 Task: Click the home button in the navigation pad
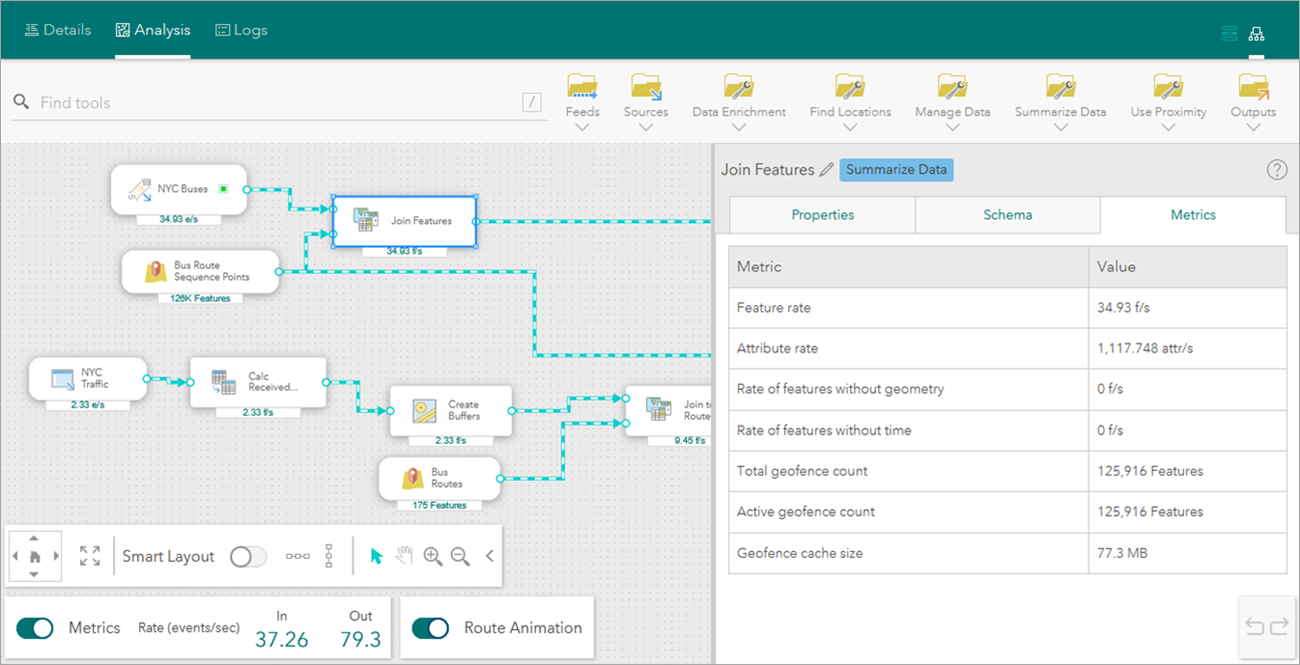point(35,556)
